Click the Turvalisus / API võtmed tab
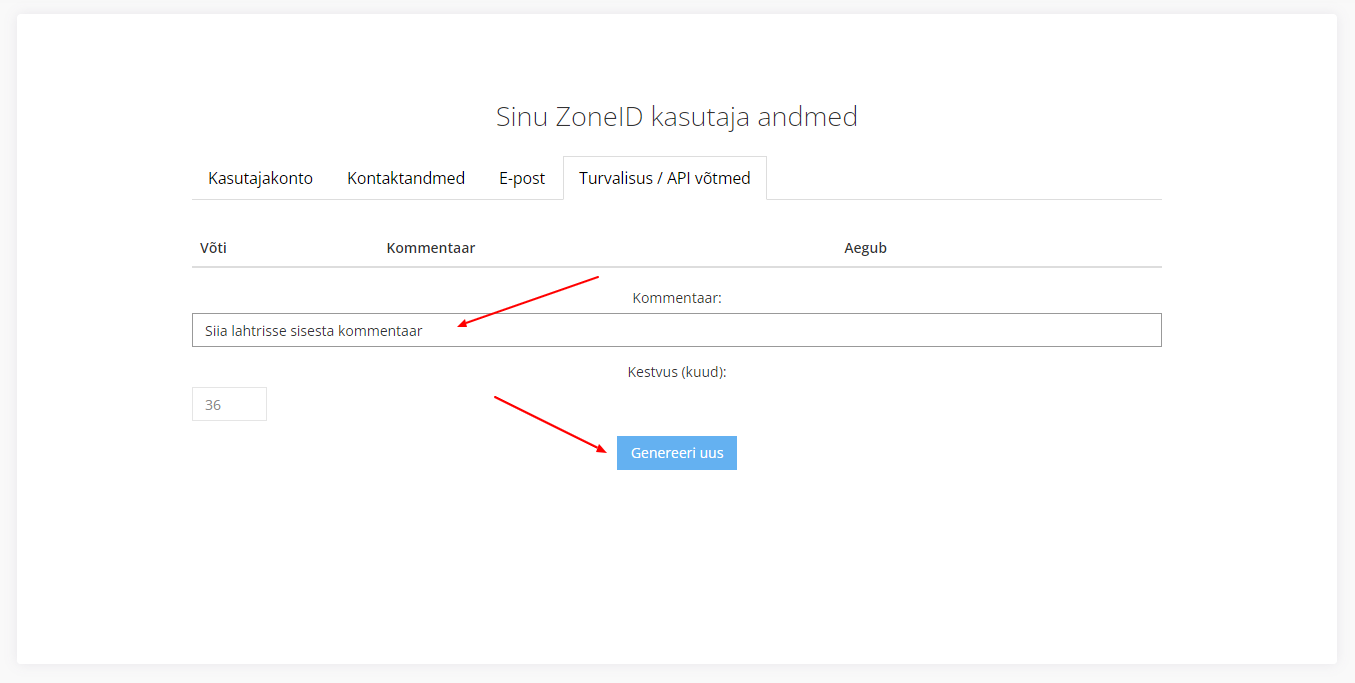Viewport: 1355px width, 683px height. click(x=664, y=179)
